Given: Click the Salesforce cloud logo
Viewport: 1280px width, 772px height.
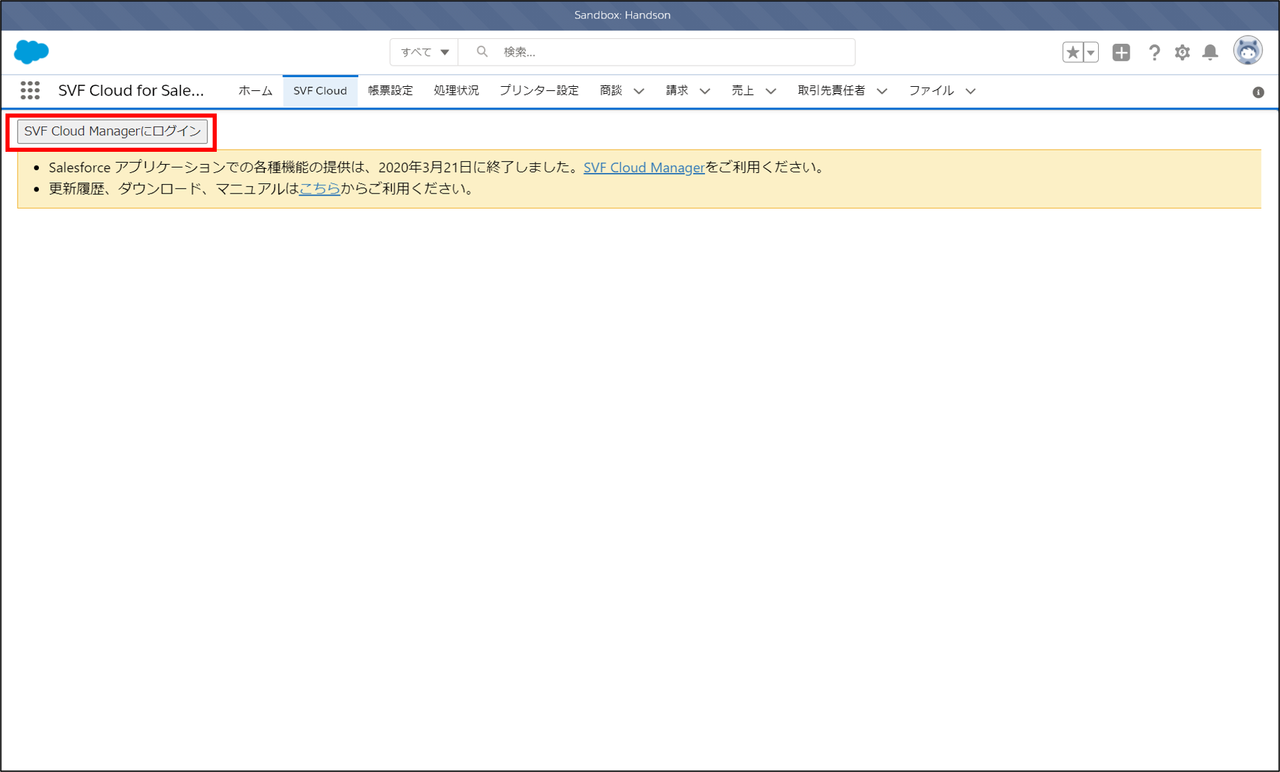Looking at the screenshot, I should (32, 52).
